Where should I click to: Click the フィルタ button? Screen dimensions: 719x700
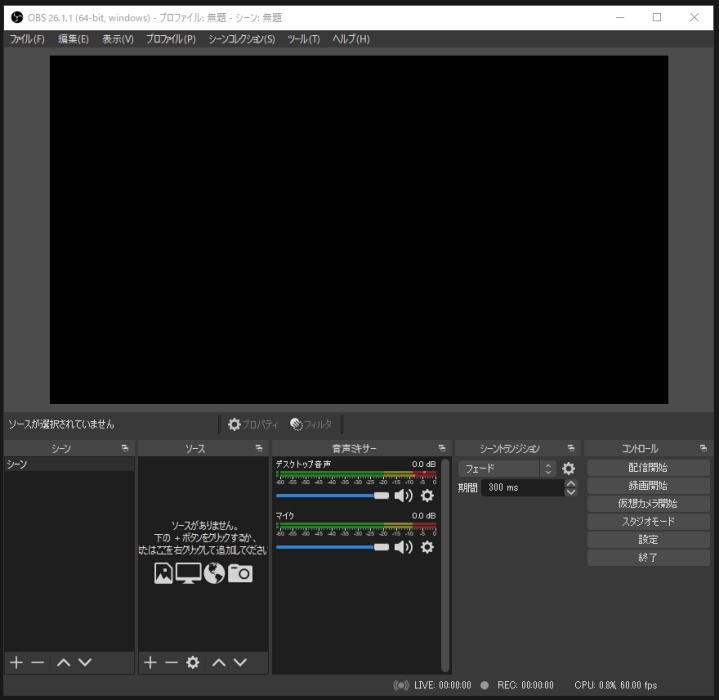[x=311, y=424]
